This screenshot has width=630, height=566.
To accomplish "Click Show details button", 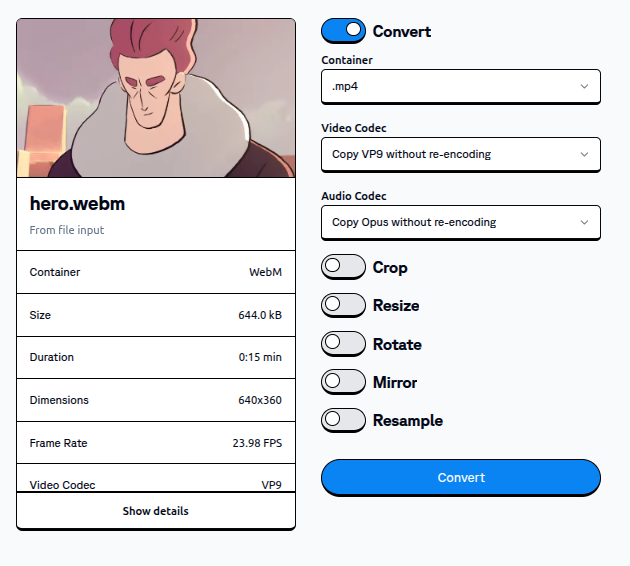I will click(156, 511).
